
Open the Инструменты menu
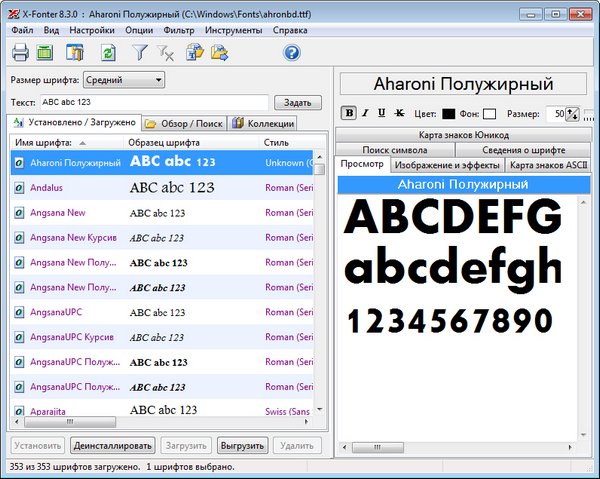click(x=233, y=31)
